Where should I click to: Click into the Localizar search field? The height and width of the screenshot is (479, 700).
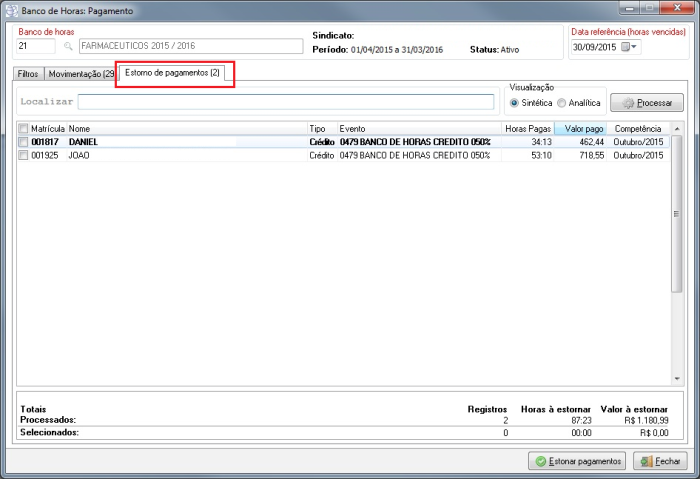coord(285,102)
